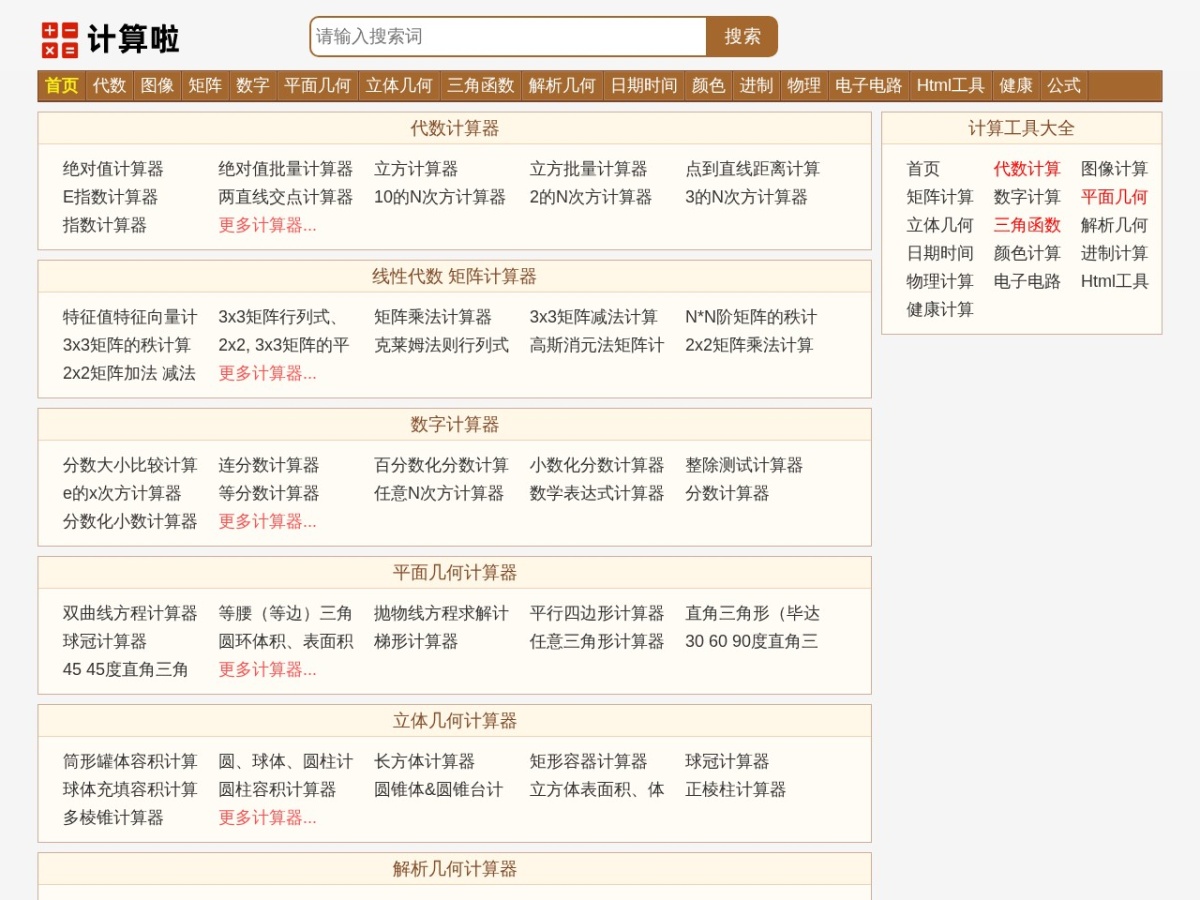Open 绝对值批量计算器 link
The width and height of the screenshot is (1200, 900).
pyautogui.click(x=286, y=169)
